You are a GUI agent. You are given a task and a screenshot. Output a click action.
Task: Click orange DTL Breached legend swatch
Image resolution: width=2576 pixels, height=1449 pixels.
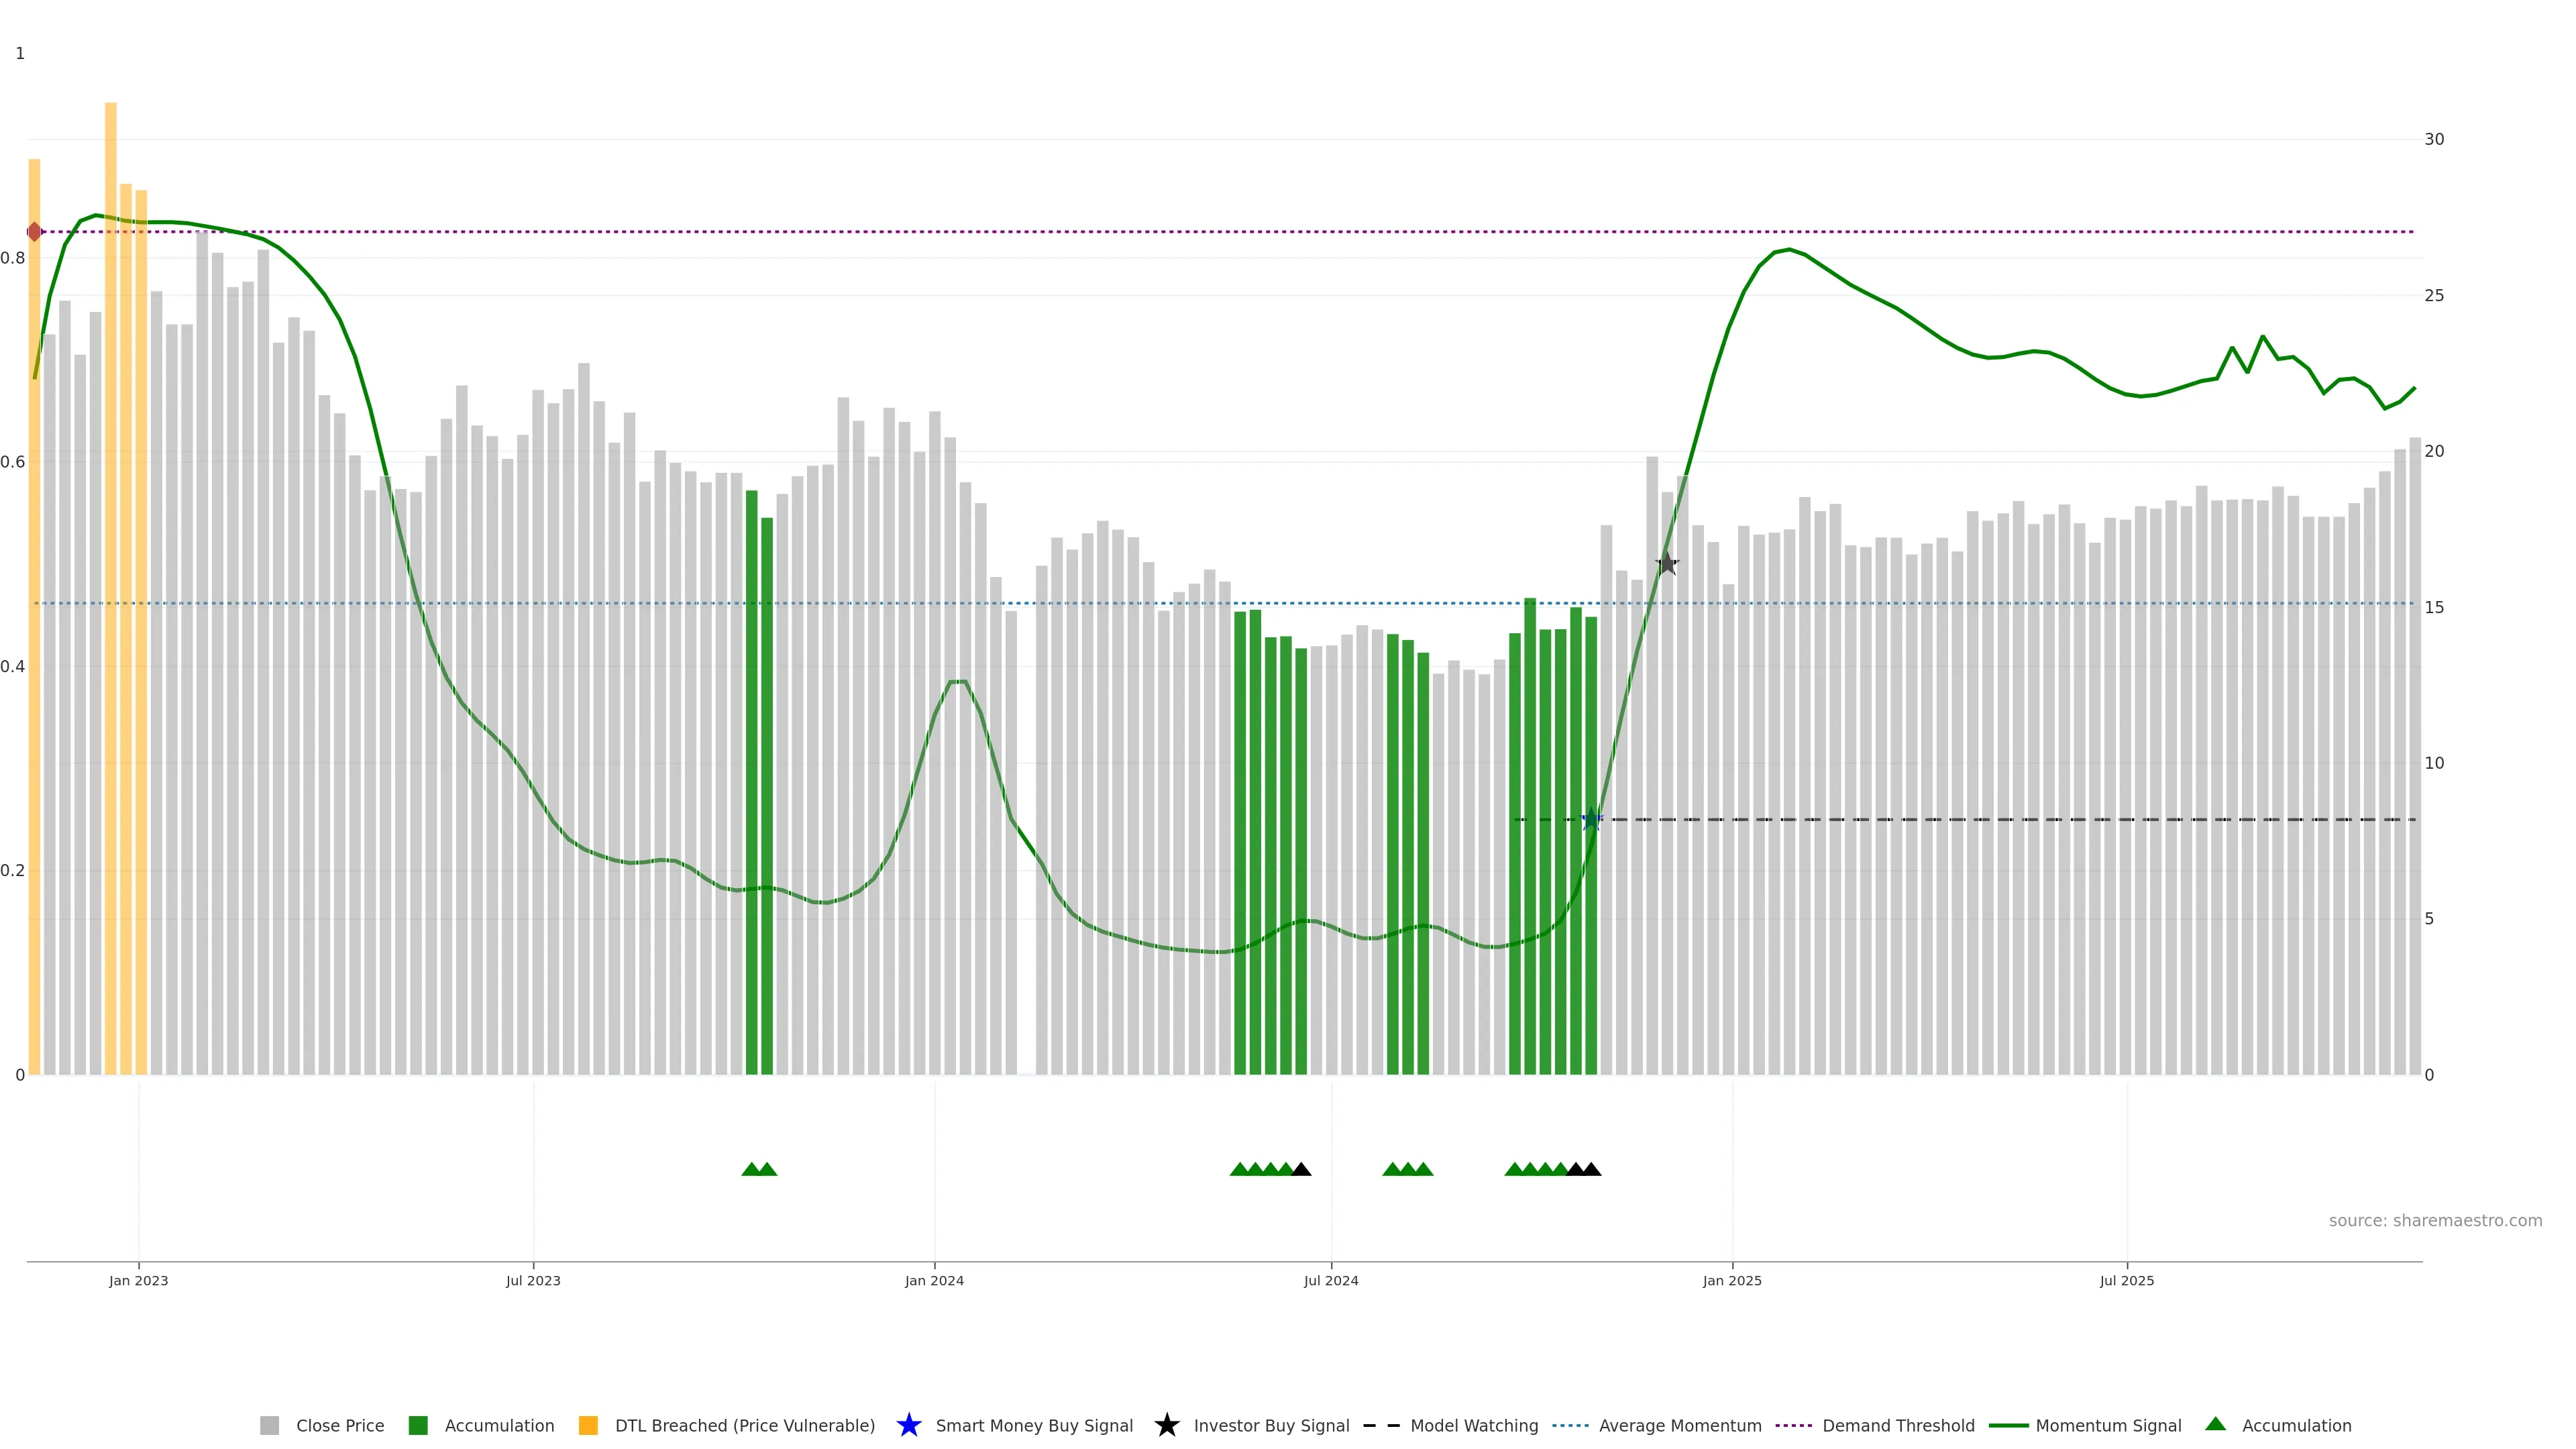588,1426
